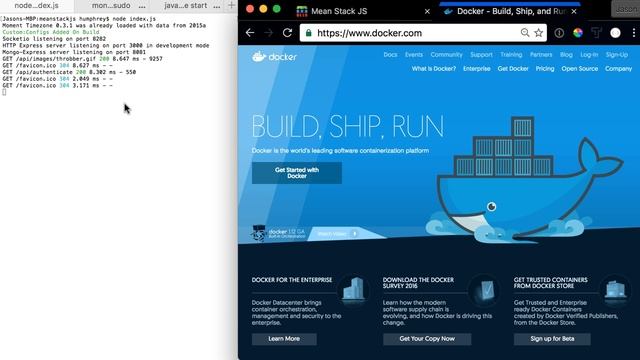This screenshot has height=360, width=640.
Task: Open the Partners link
Action: point(541,55)
